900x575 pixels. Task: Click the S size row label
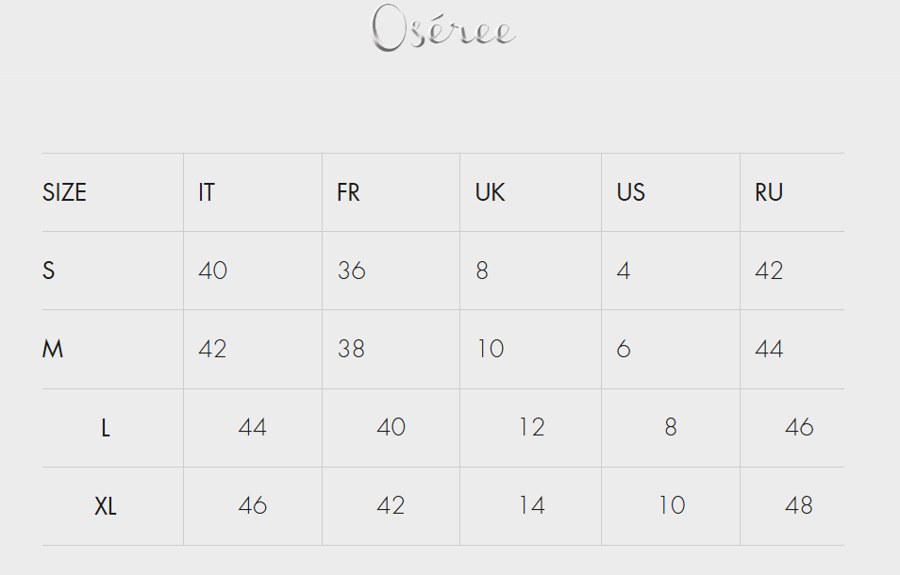tap(48, 270)
